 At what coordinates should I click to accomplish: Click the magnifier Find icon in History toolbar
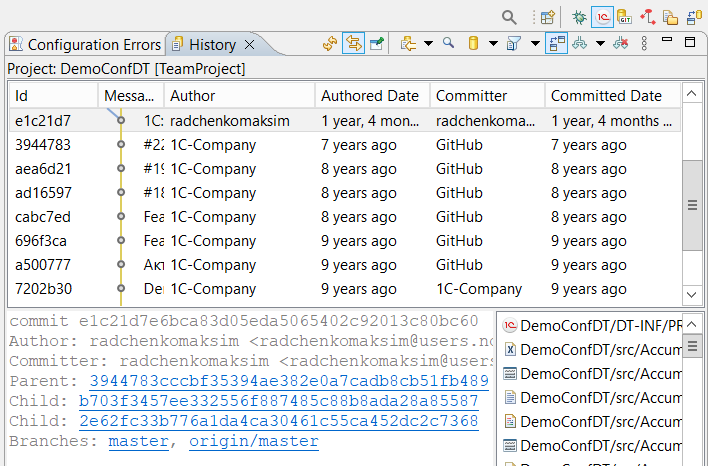pyautogui.click(x=449, y=44)
